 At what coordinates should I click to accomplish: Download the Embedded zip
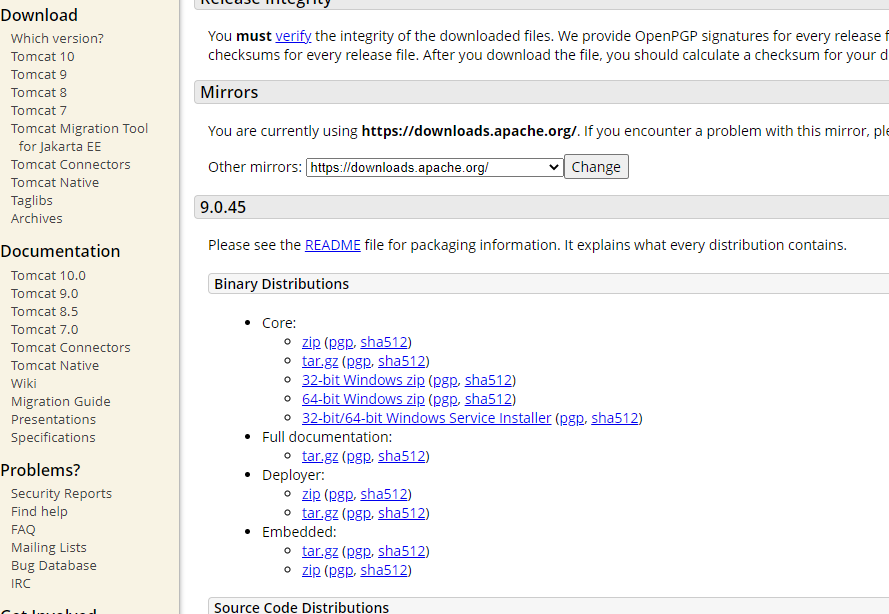coord(311,570)
